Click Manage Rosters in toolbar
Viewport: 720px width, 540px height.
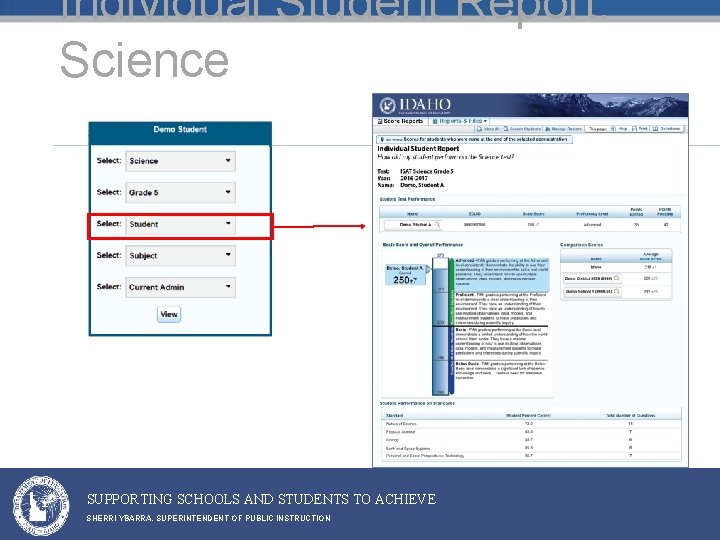563,129
